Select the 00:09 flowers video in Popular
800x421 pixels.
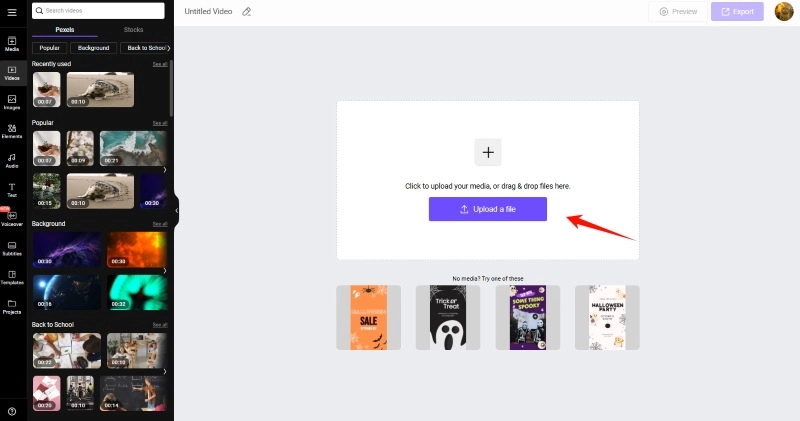click(x=80, y=148)
